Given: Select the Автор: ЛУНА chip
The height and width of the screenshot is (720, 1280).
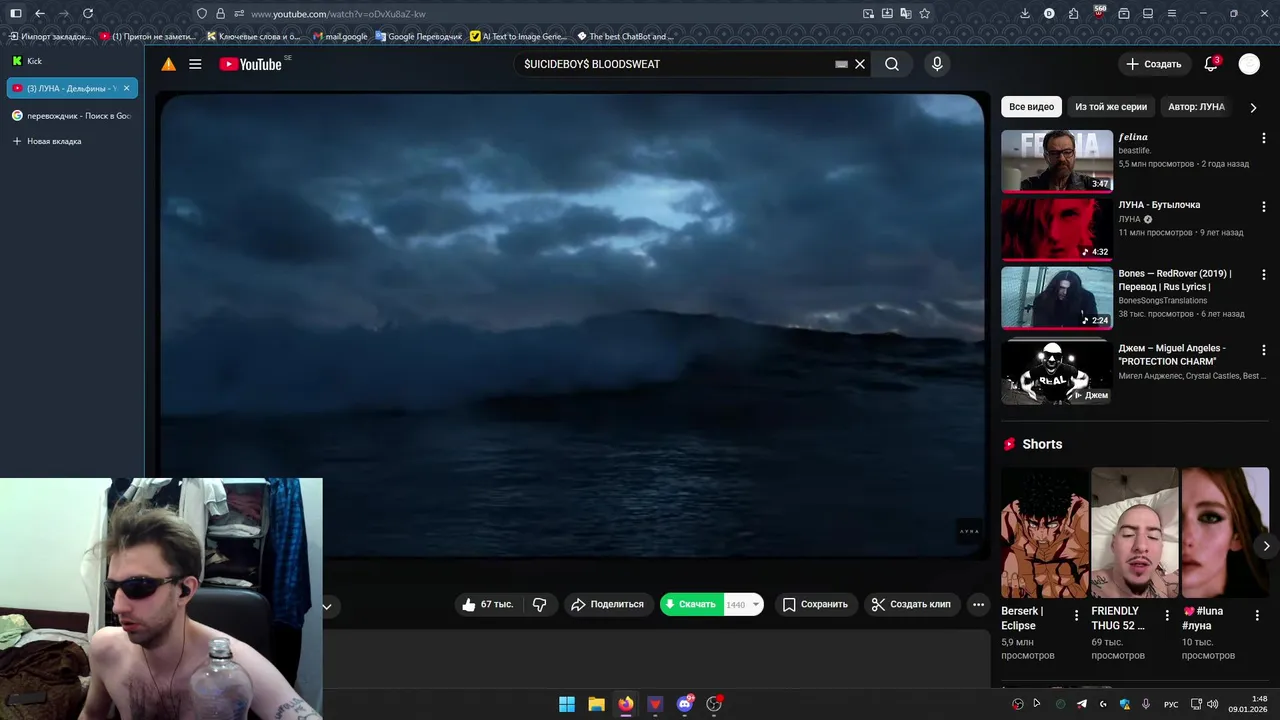Looking at the screenshot, I should [1196, 107].
